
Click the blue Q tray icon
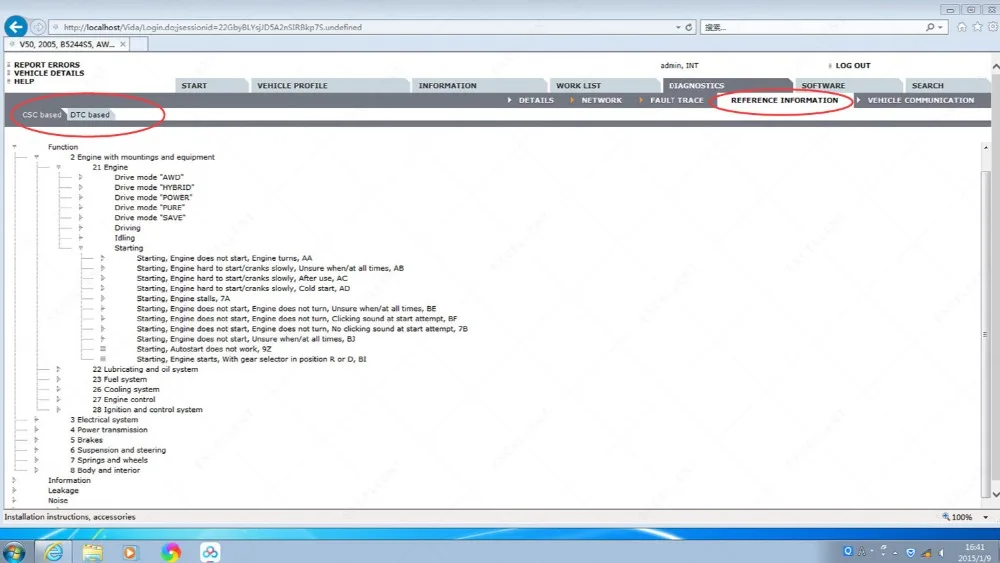tap(848, 552)
